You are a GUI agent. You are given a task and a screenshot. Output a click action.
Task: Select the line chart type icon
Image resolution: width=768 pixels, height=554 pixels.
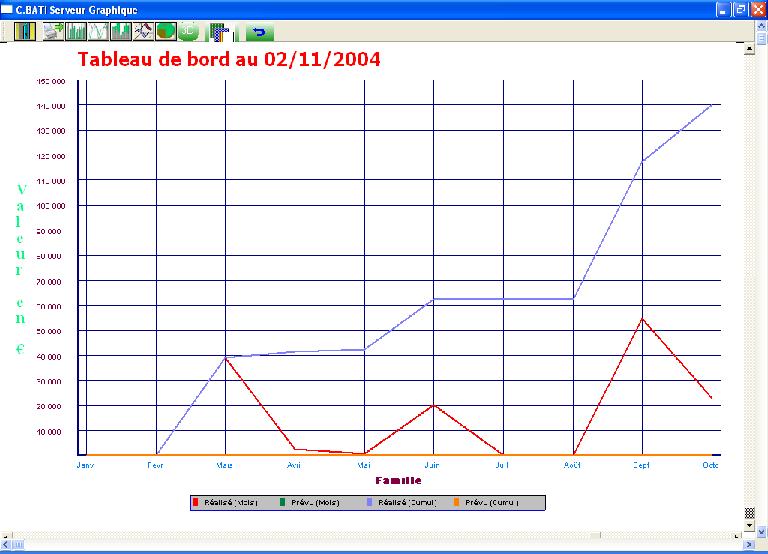coord(98,31)
